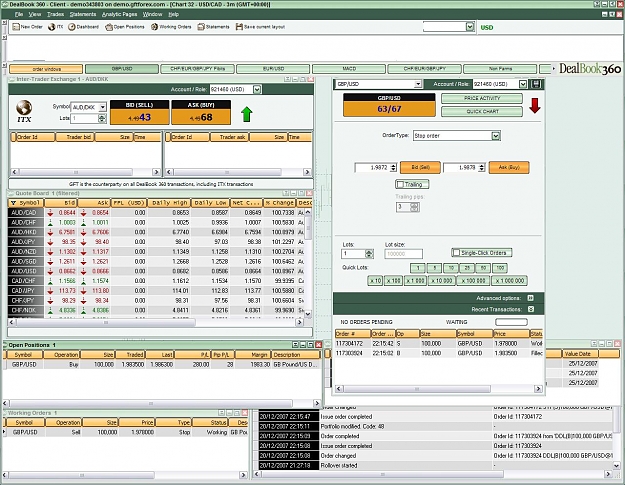Collapse Recent Transactions section
The image size is (625, 485).
531,309
